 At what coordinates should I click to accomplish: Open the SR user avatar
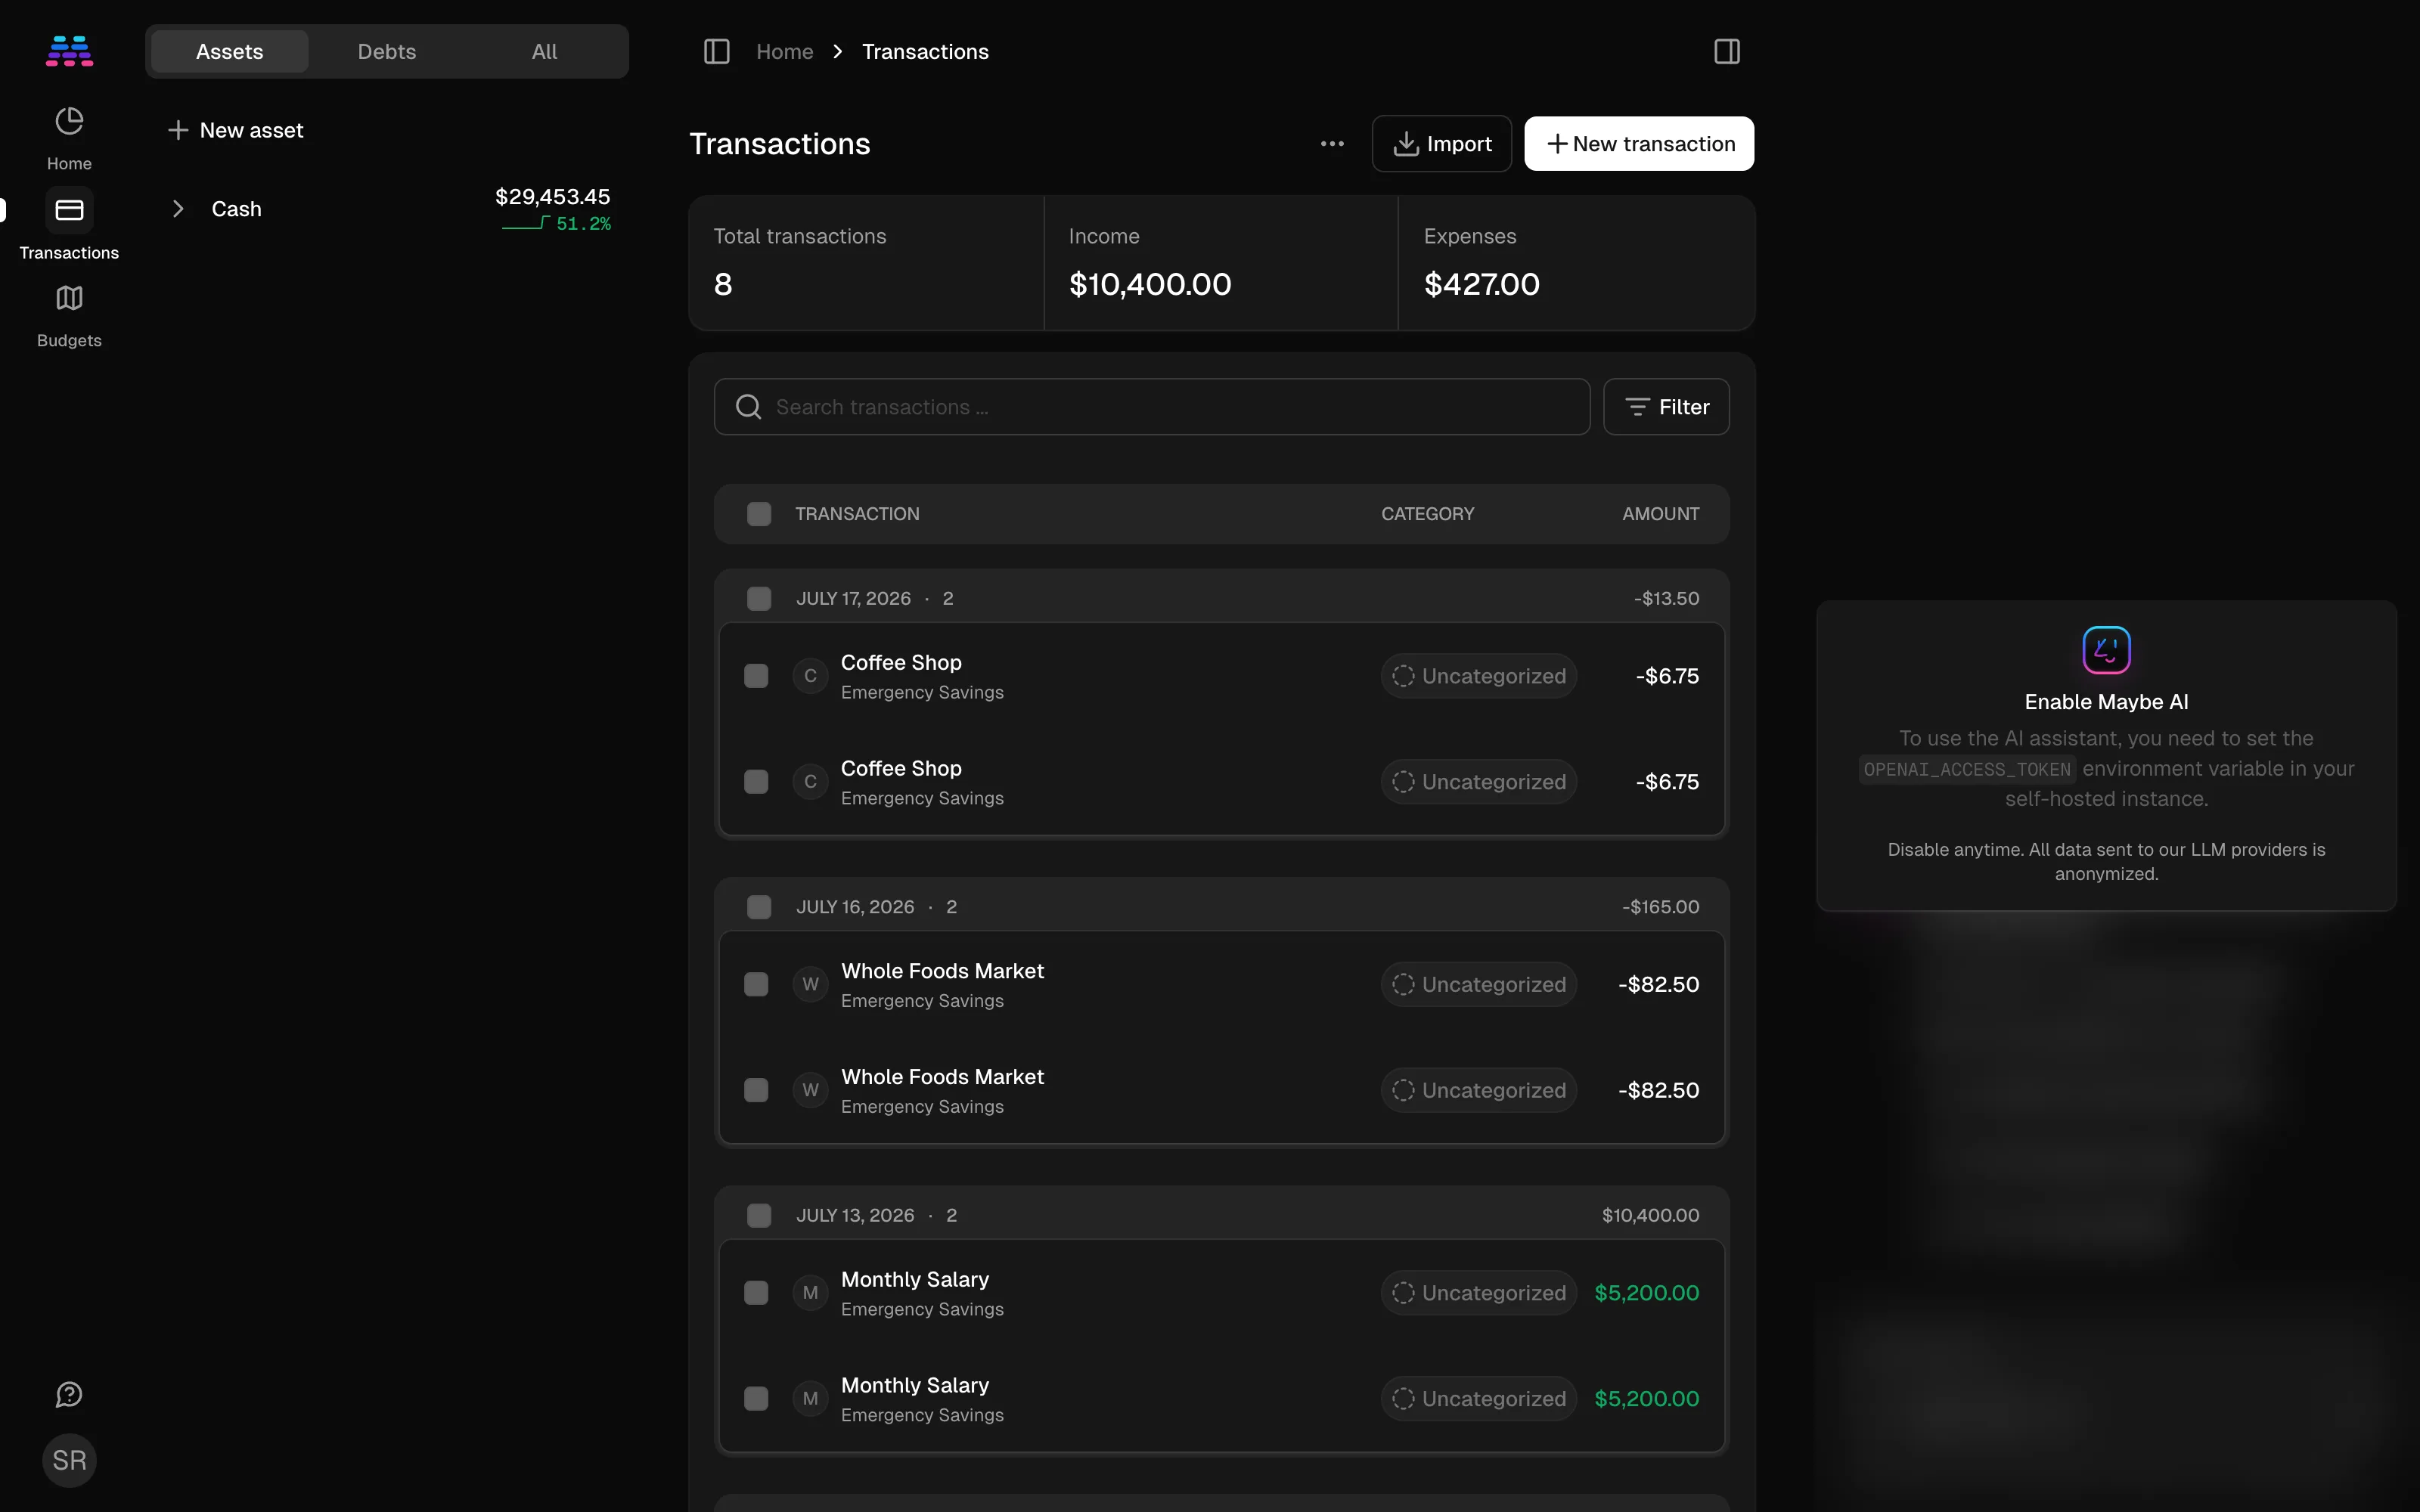point(69,1460)
